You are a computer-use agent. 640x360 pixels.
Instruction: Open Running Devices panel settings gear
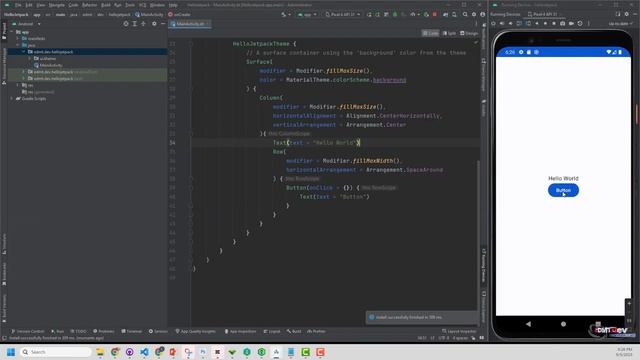pyautogui.click(x=627, y=14)
